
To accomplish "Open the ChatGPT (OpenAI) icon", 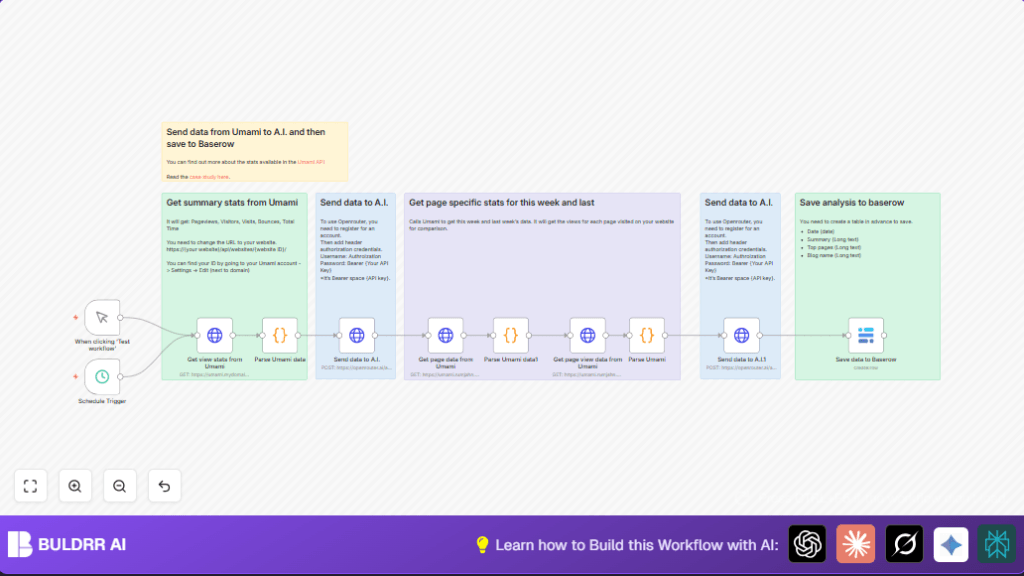I will tap(807, 544).
